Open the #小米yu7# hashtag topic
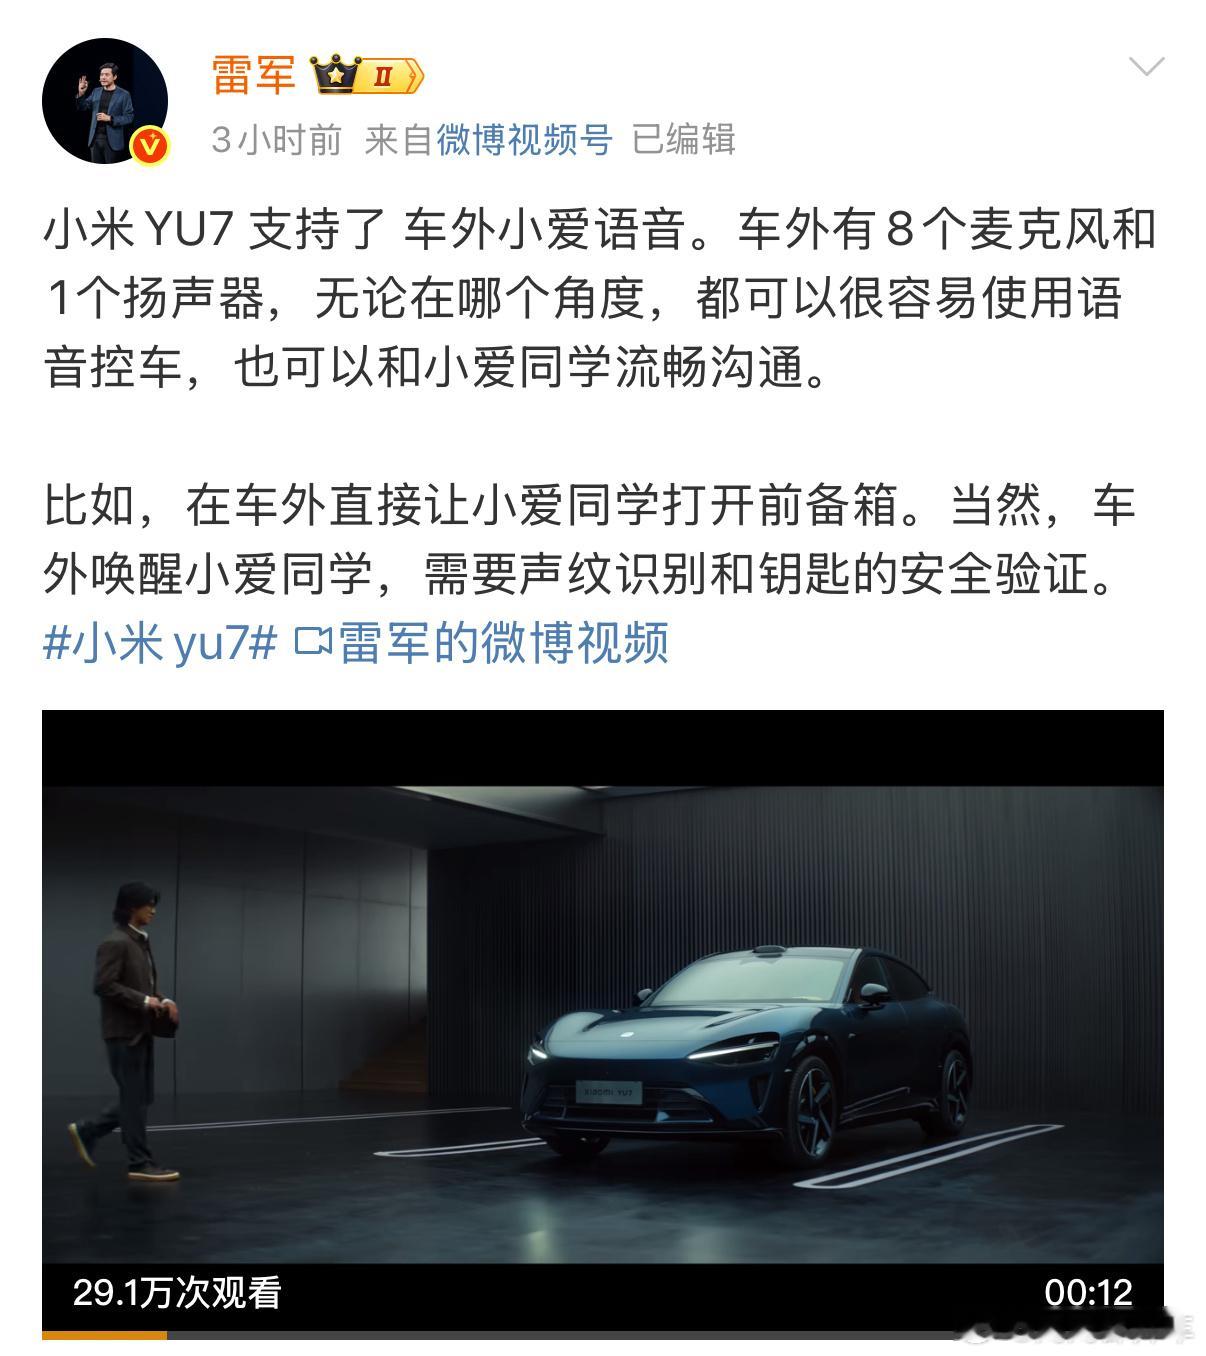This screenshot has height=1356, width=1206. (x=160, y=642)
